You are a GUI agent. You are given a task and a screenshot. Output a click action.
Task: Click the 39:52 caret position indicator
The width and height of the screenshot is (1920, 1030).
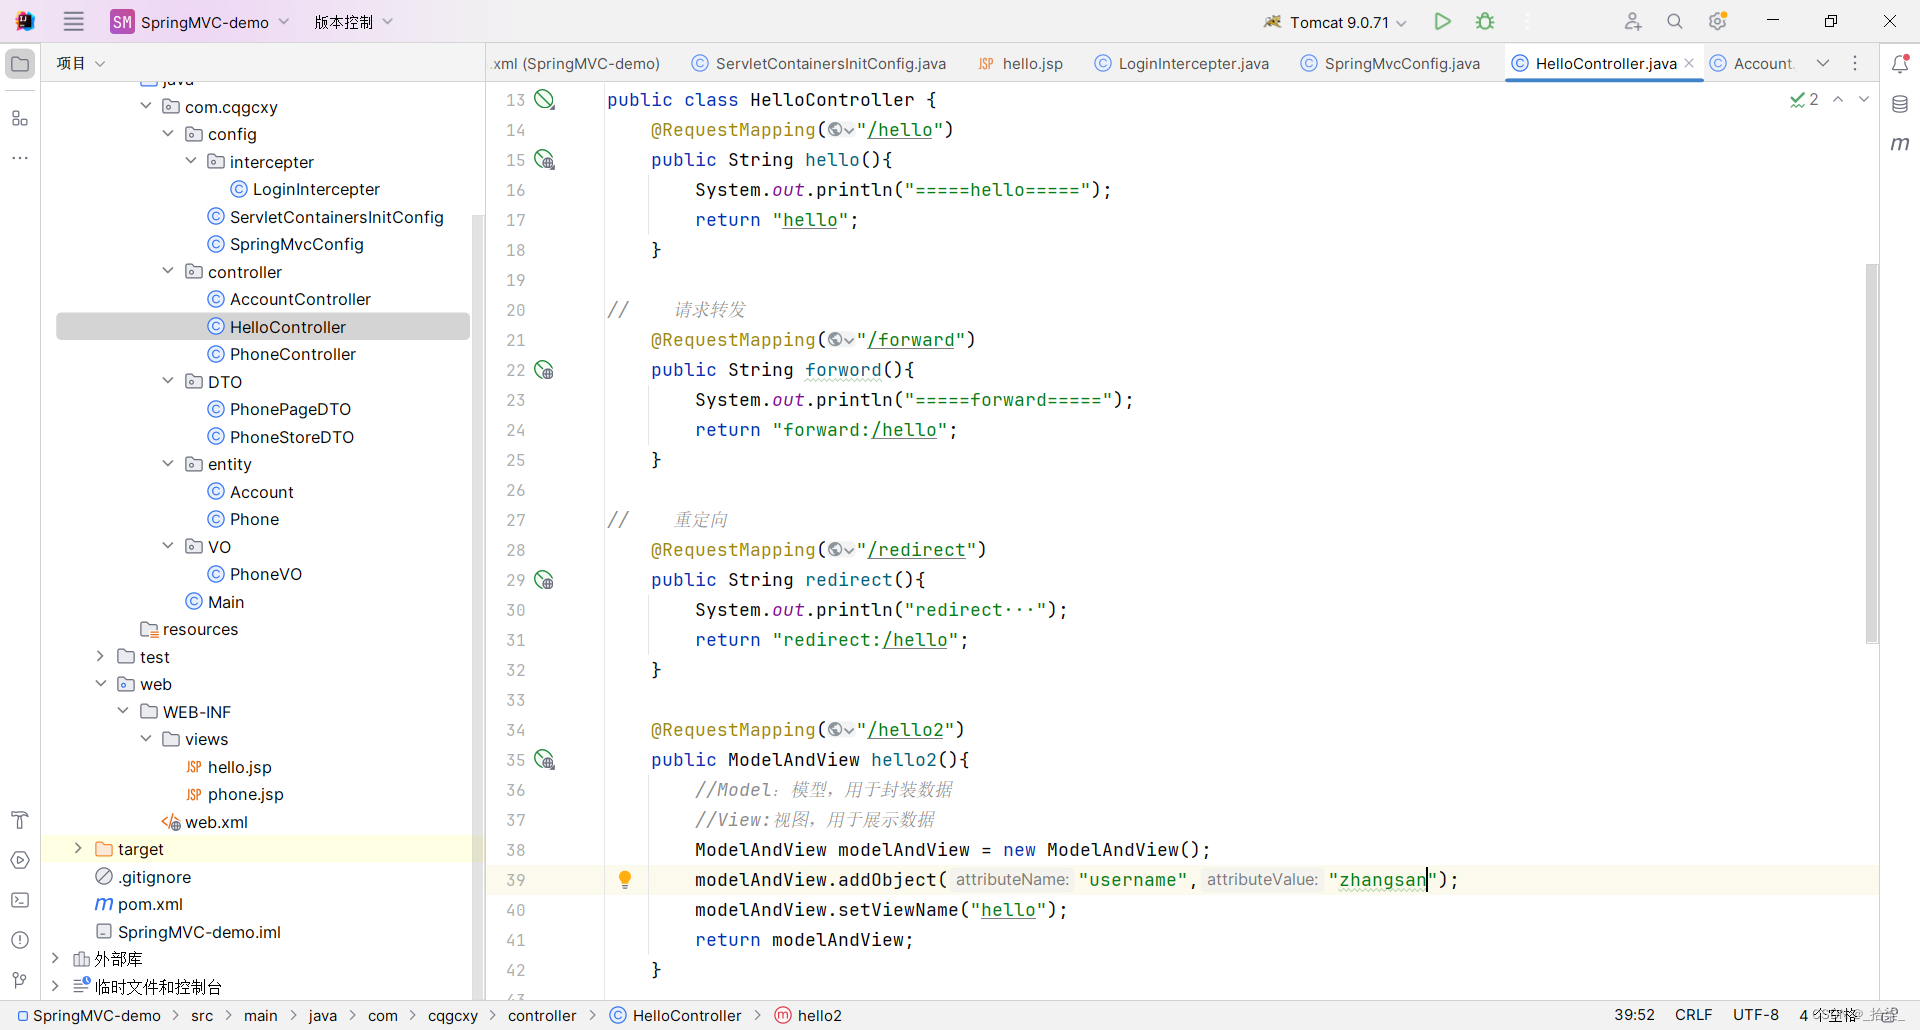click(1634, 1014)
